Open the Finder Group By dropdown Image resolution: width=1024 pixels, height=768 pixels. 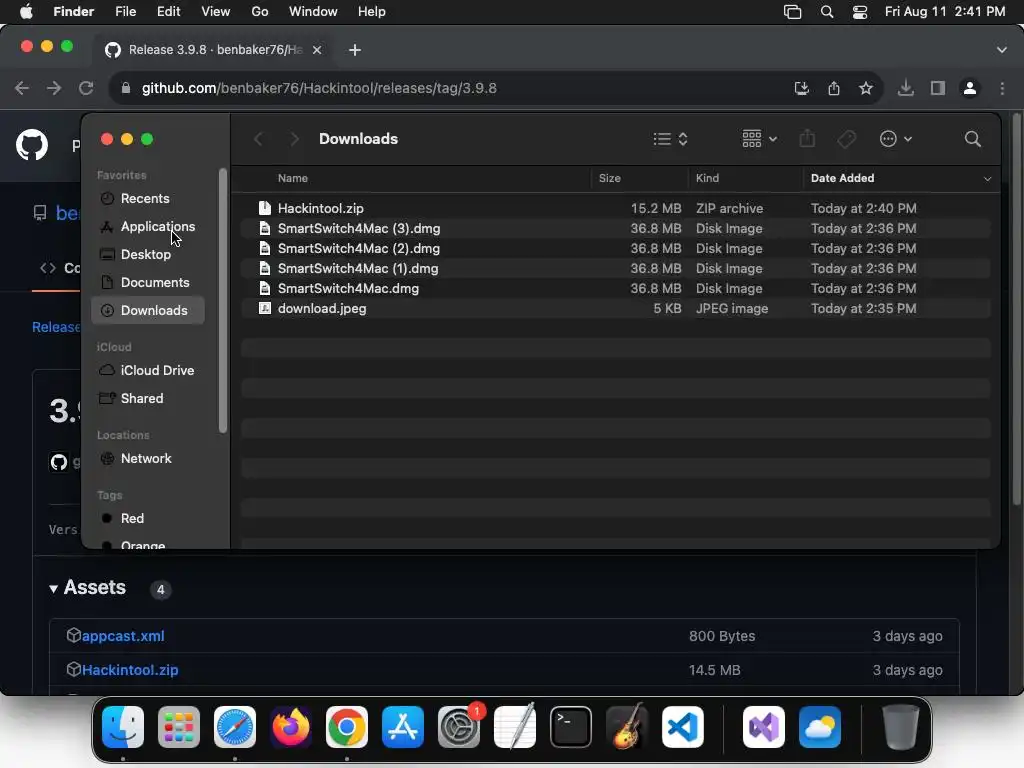(x=759, y=139)
